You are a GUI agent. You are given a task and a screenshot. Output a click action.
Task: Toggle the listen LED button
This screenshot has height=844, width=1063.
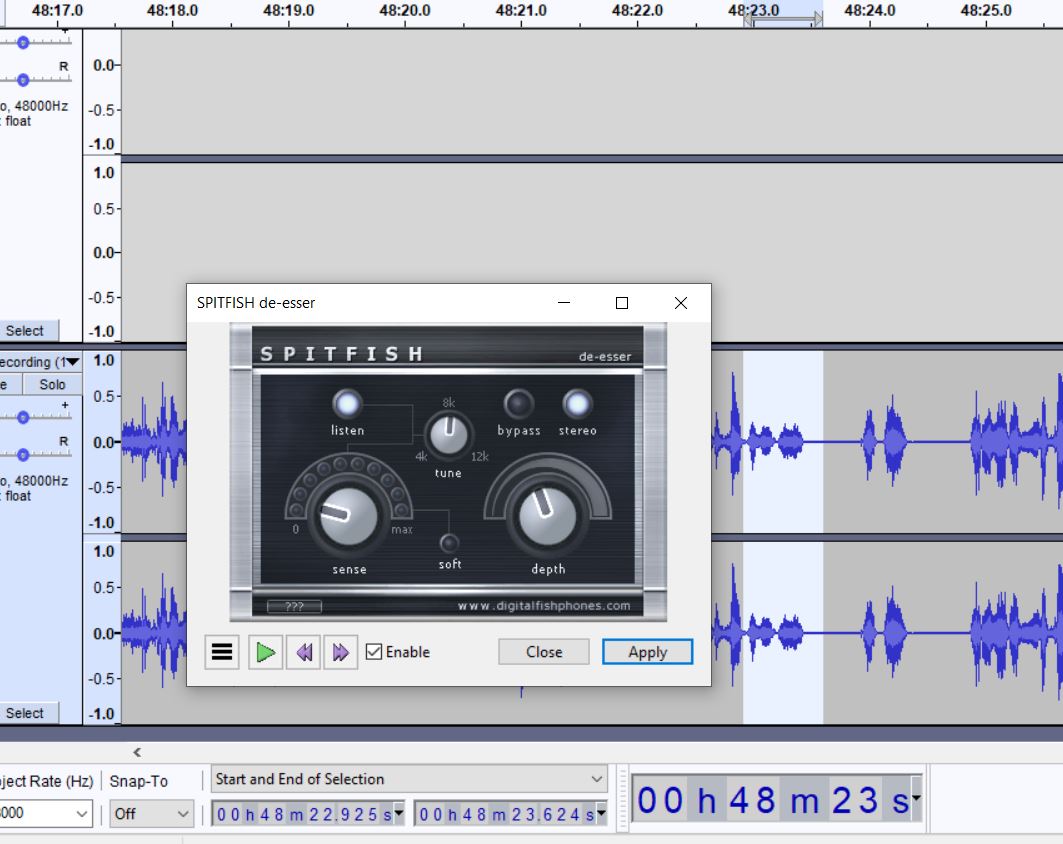[x=347, y=404]
